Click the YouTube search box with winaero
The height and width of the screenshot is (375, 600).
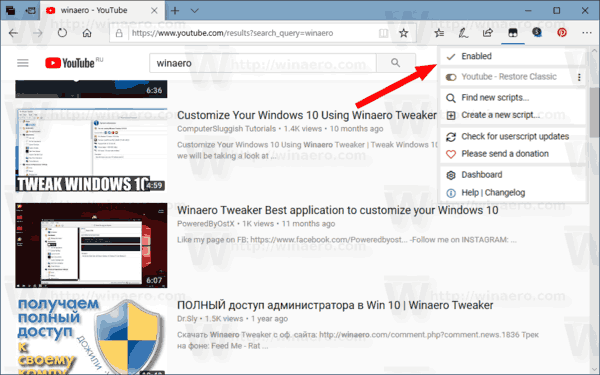(263, 63)
